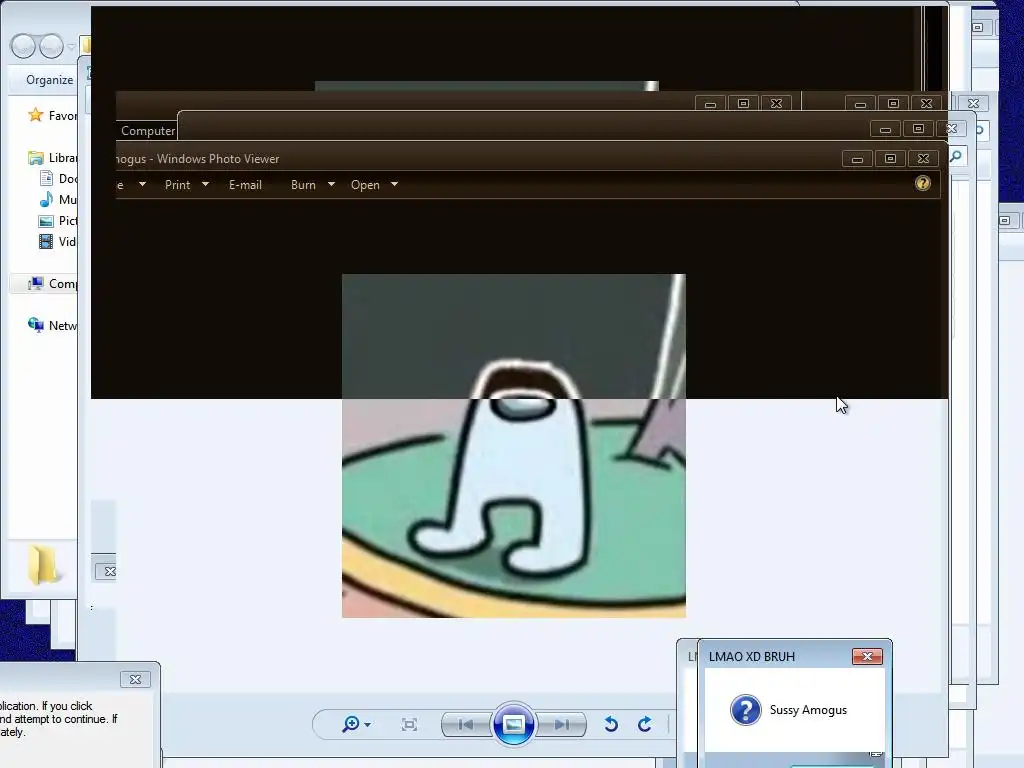Click the Sussy Amogus message text
The image size is (1024, 768).
808,710
